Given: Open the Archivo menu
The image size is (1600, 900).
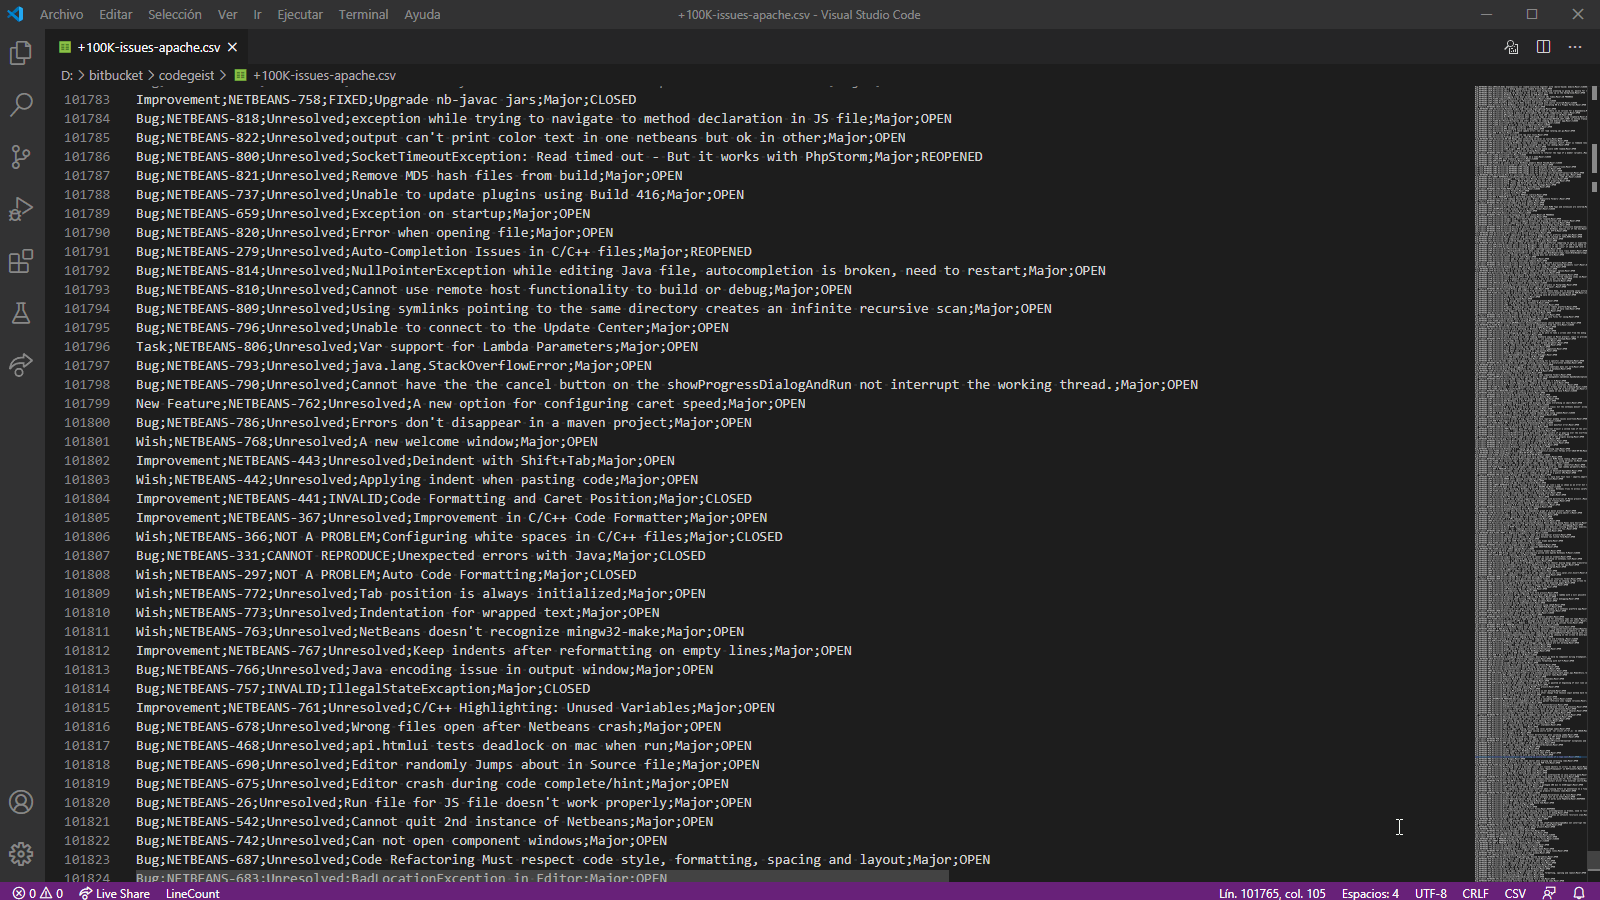Looking at the screenshot, I should [62, 14].
